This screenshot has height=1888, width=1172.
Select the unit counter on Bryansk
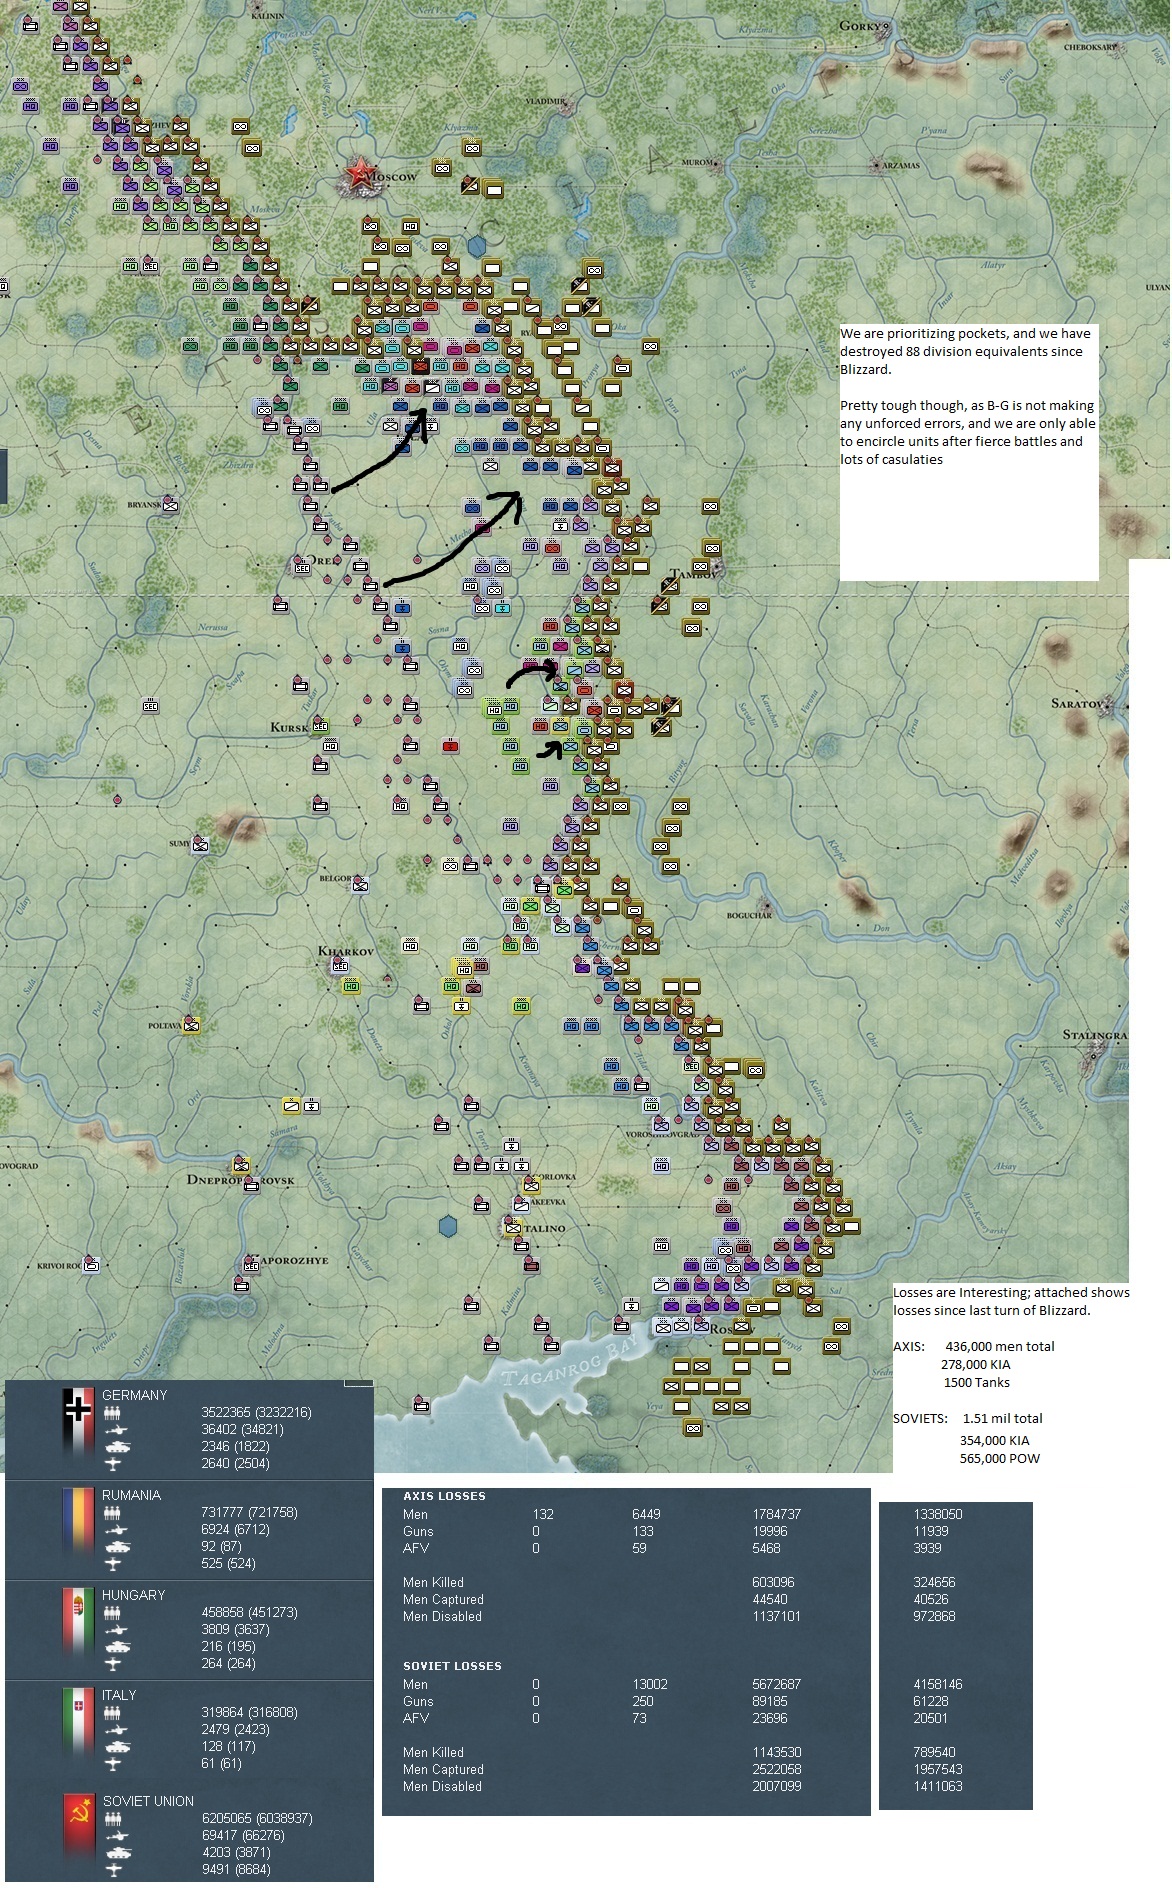pos(170,505)
